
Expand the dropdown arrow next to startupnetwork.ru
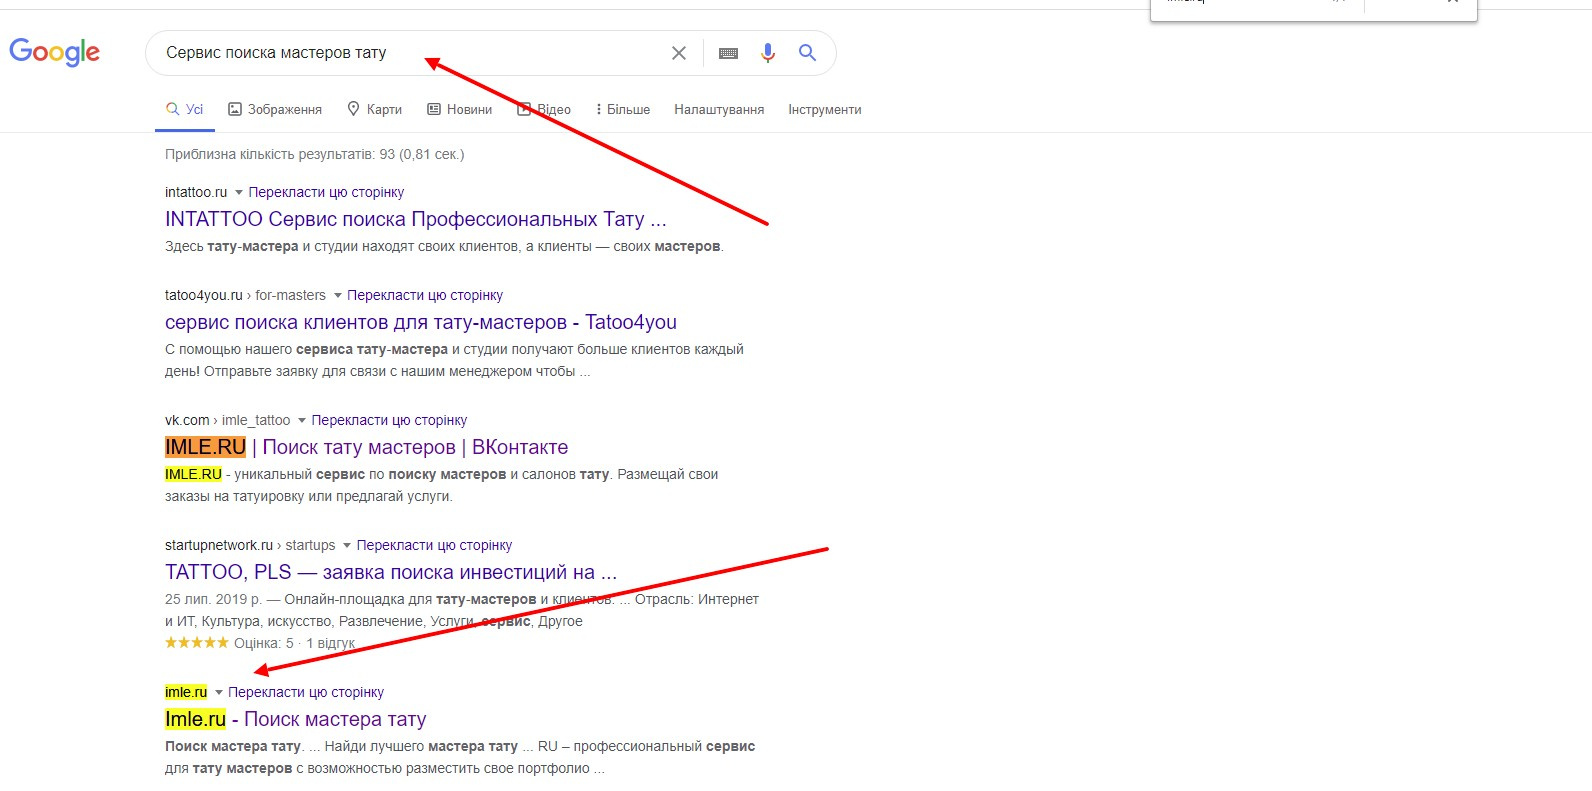[x=347, y=545]
